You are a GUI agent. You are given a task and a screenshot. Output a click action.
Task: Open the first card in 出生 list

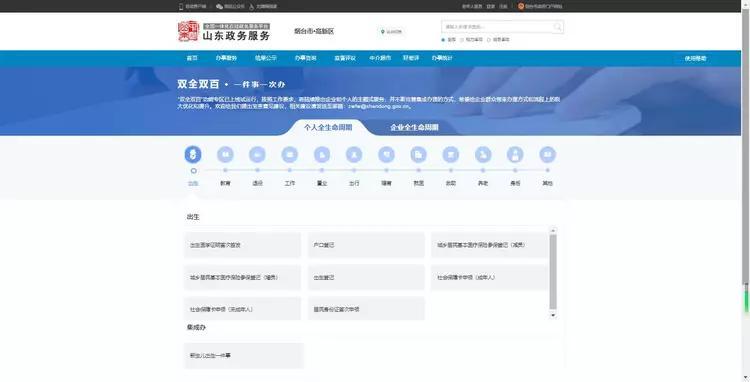(243, 245)
